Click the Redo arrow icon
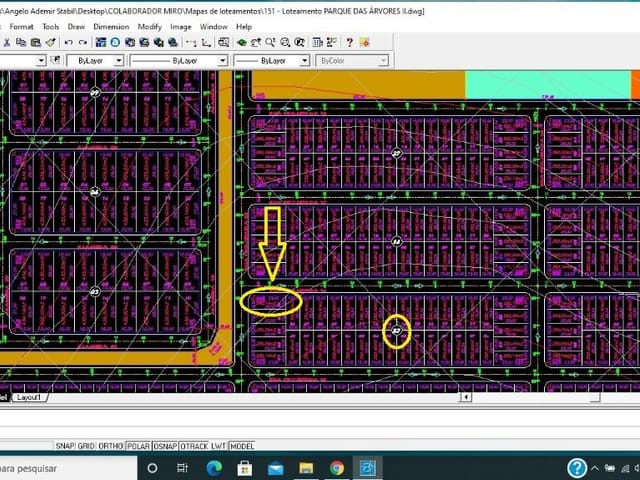 tap(83, 42)
